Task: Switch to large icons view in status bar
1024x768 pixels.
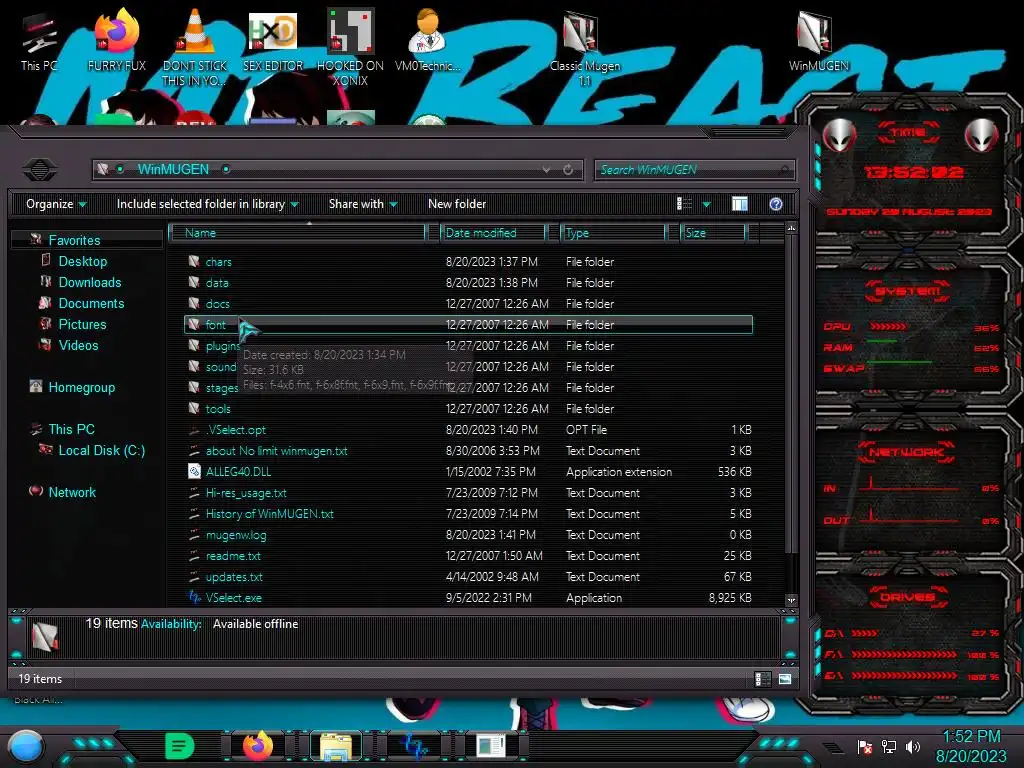Action: 784,679
